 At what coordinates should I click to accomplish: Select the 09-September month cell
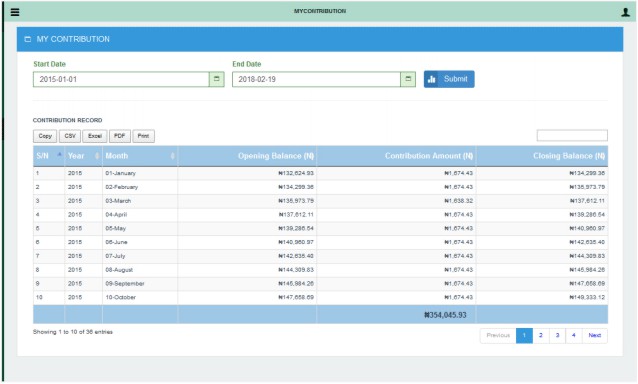coord(140,284)
